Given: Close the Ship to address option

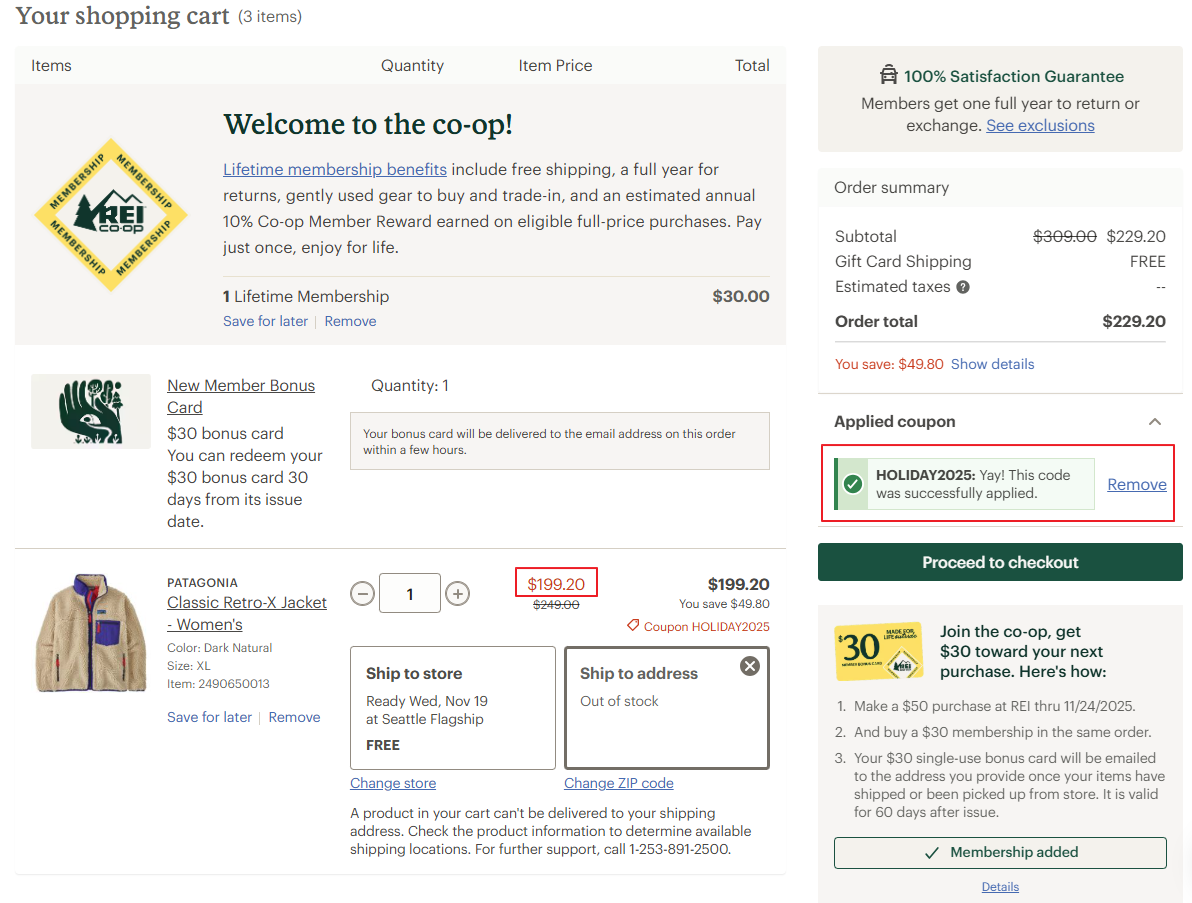Looking at the screenshot, I should click(x=749, y=666).
